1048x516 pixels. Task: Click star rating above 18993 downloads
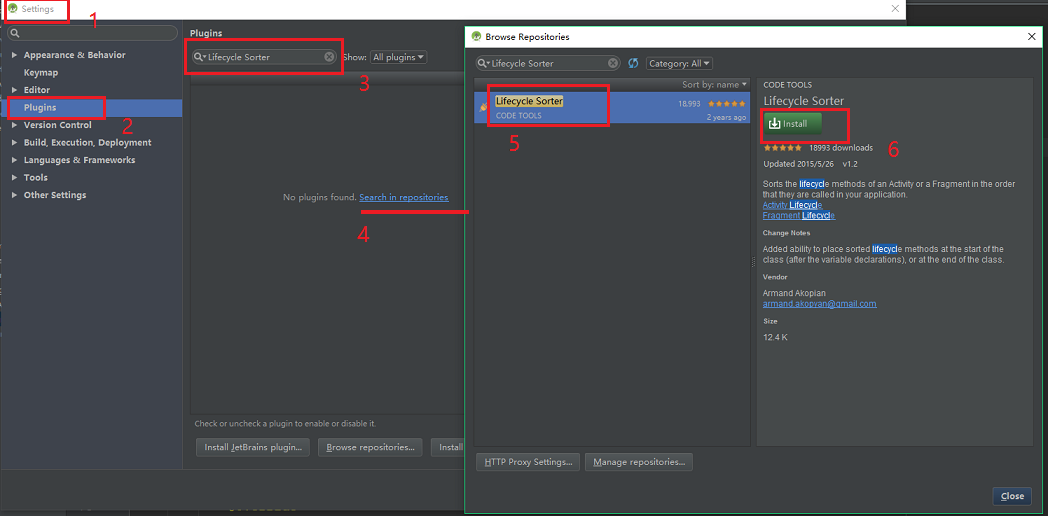pyautogui.click(x=783, y=148)
